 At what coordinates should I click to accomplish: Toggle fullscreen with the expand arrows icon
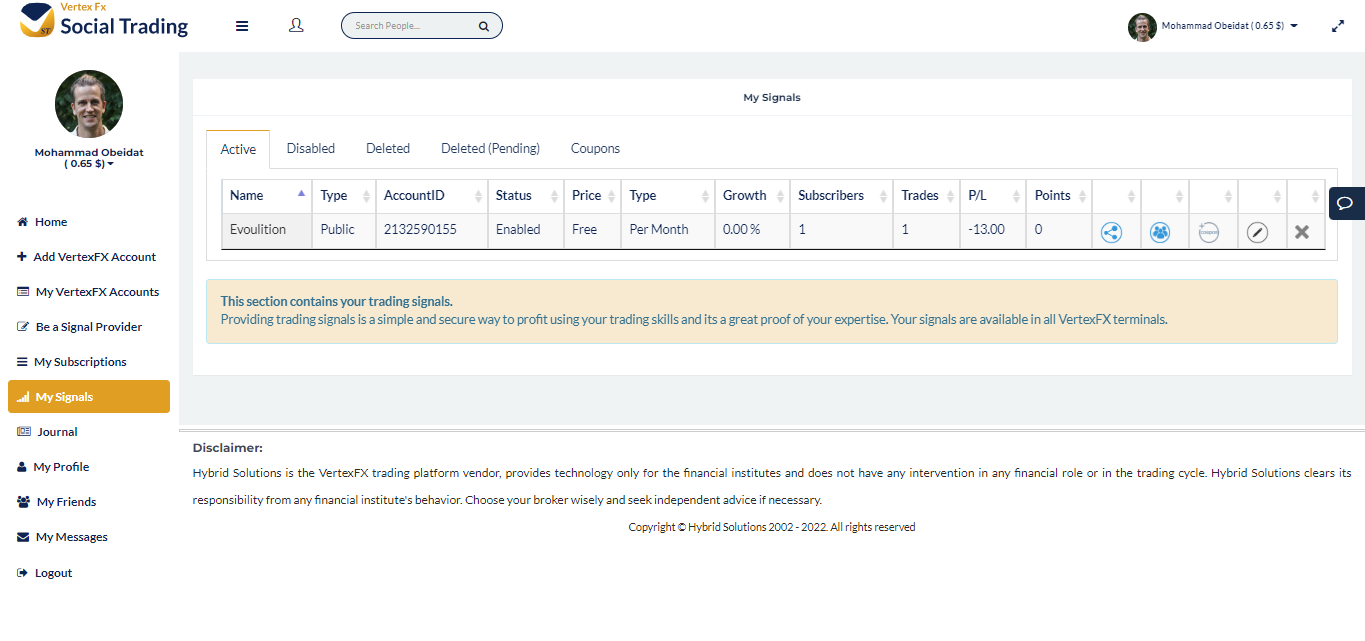(x=1338, y=27)
